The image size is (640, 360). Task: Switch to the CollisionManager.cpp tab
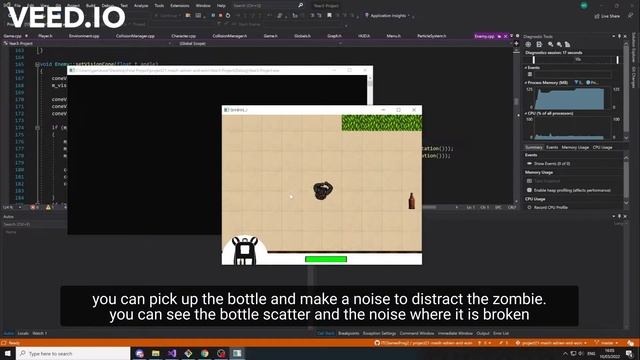(135, 36)
